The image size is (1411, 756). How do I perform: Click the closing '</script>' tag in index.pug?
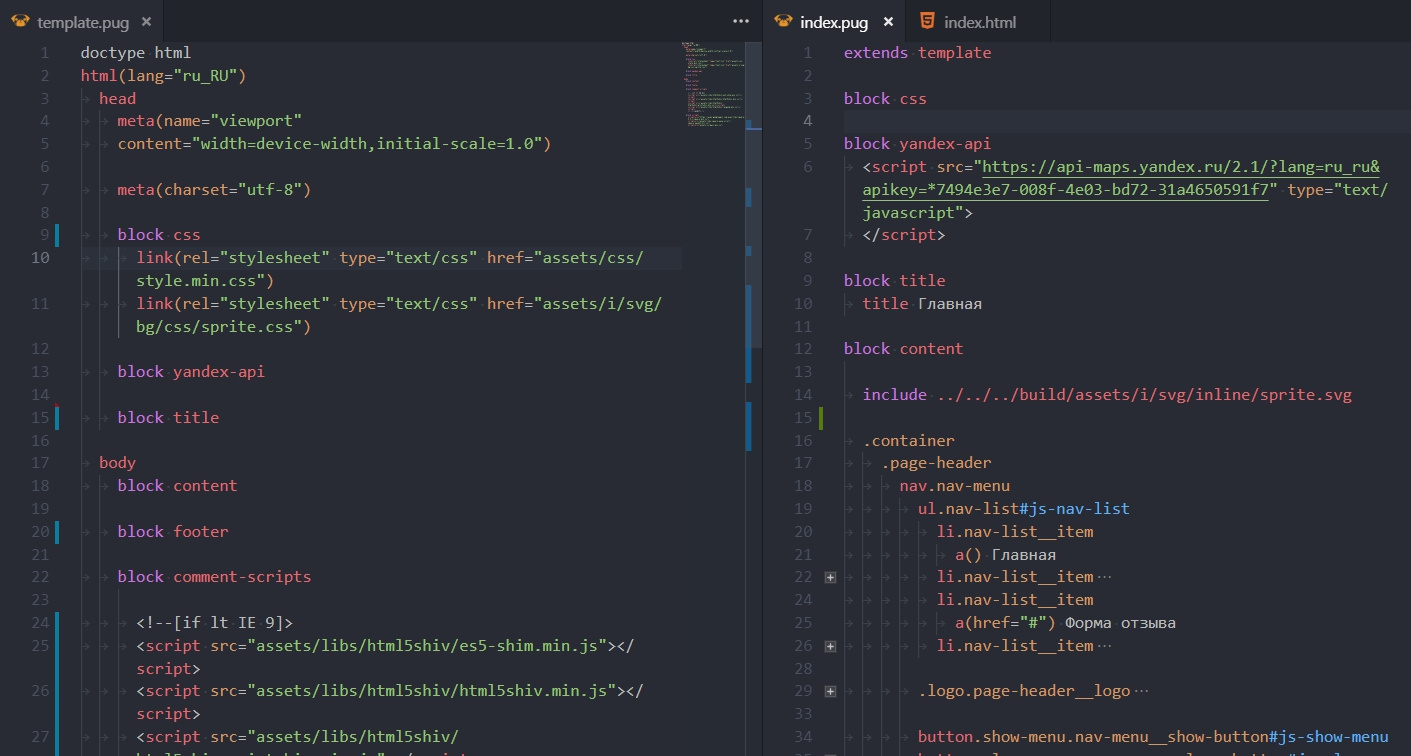(903, 235)
